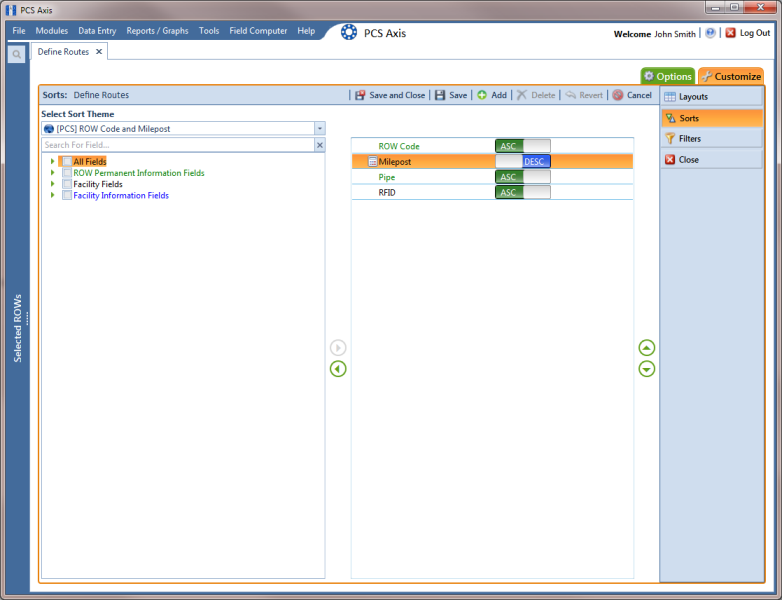
Task: Expand Facility Information Fields node
Action: point(52,195)
